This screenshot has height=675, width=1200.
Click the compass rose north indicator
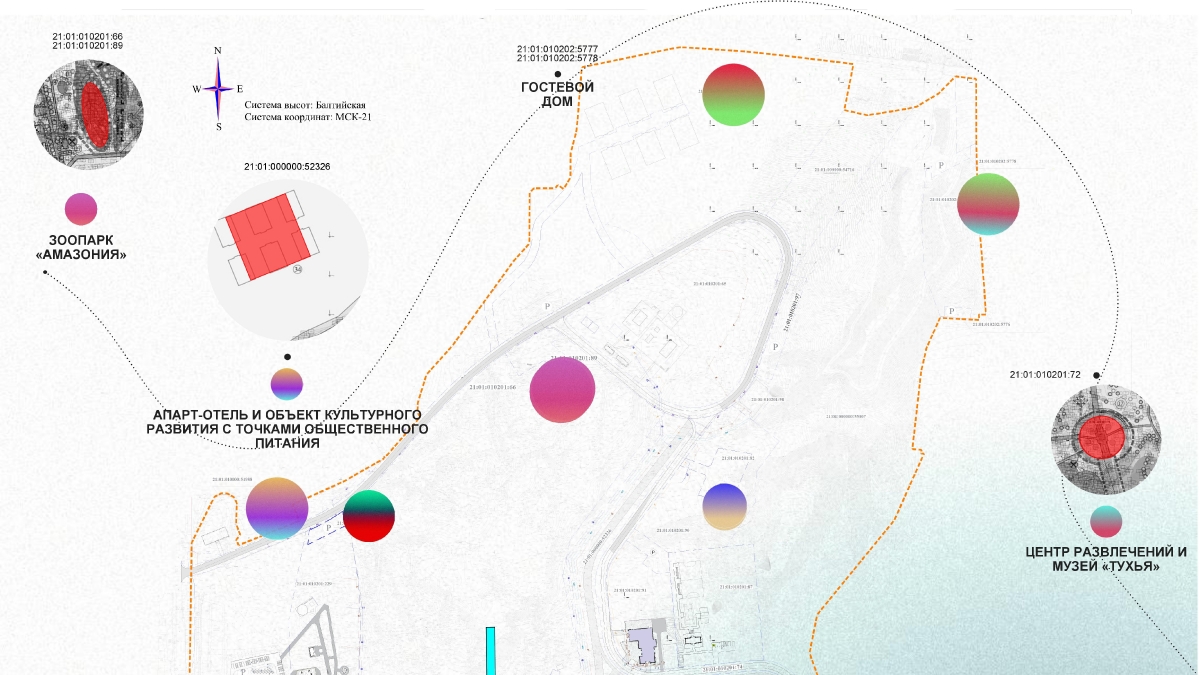click(x=218, y=52)
